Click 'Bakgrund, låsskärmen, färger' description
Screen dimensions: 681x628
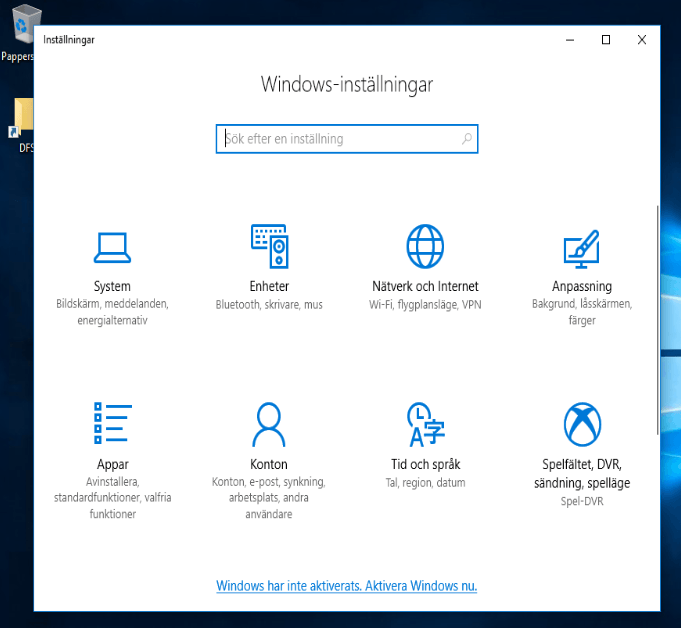tap(582, 312)
